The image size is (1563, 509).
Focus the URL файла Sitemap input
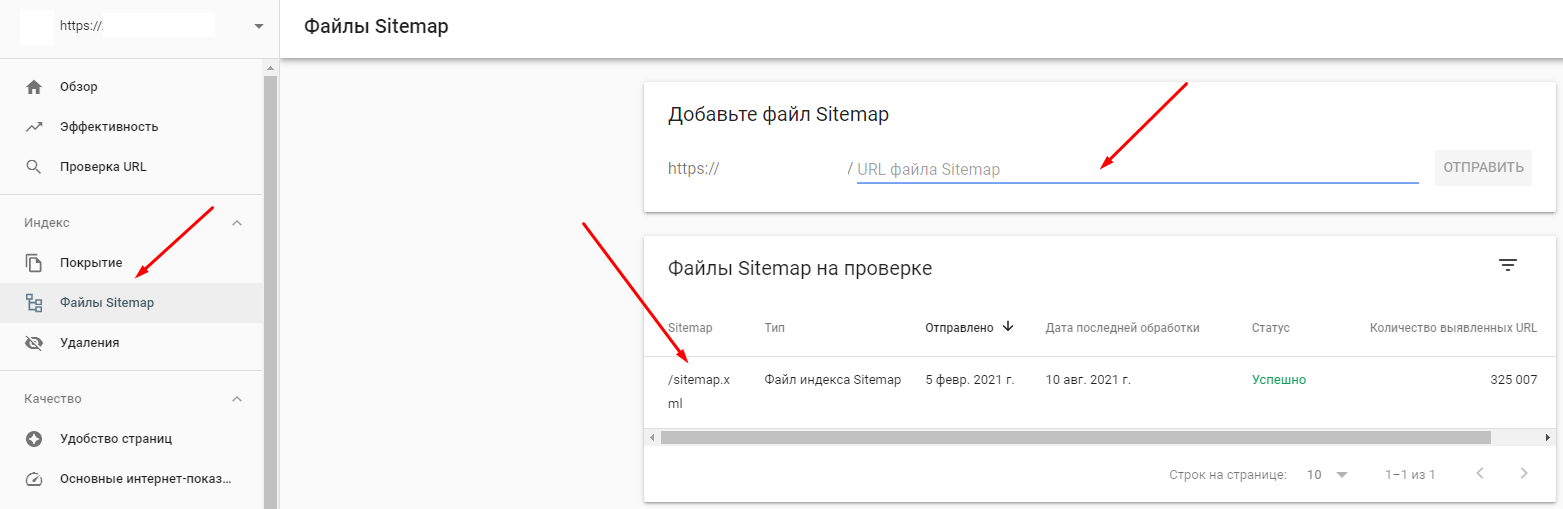pos(1136,170)
